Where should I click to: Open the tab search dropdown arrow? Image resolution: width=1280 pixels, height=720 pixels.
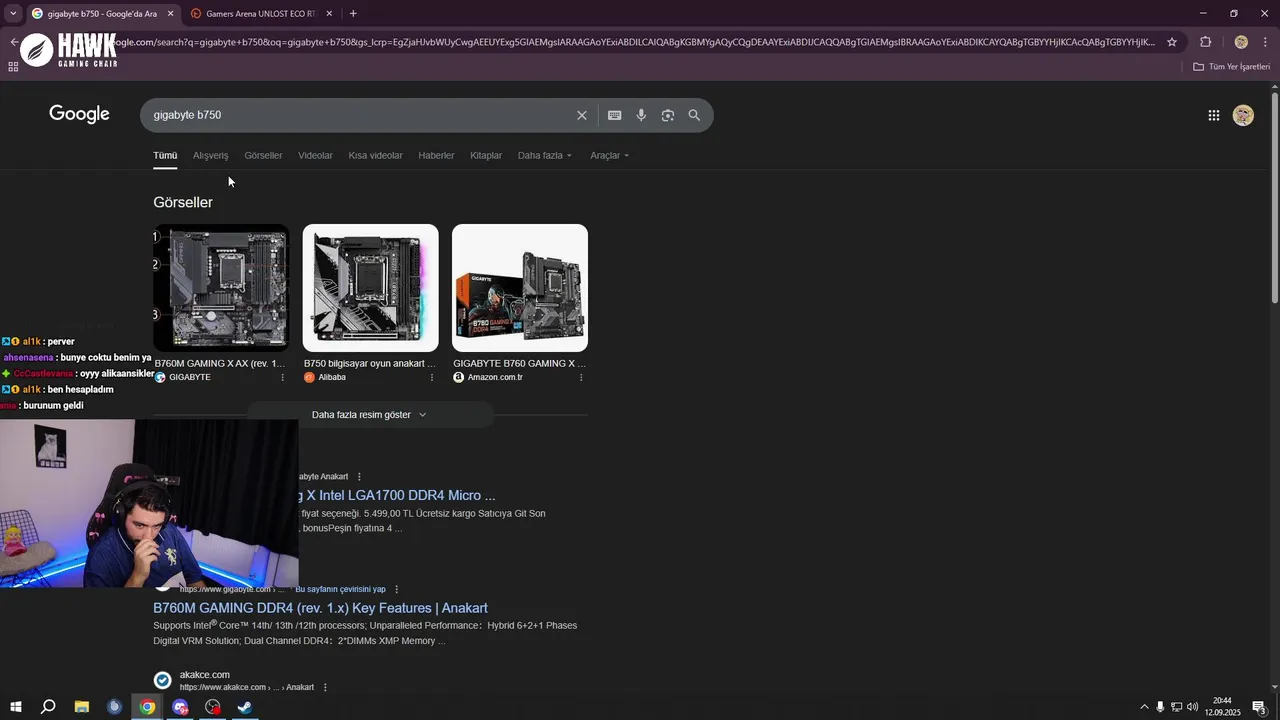13,13
